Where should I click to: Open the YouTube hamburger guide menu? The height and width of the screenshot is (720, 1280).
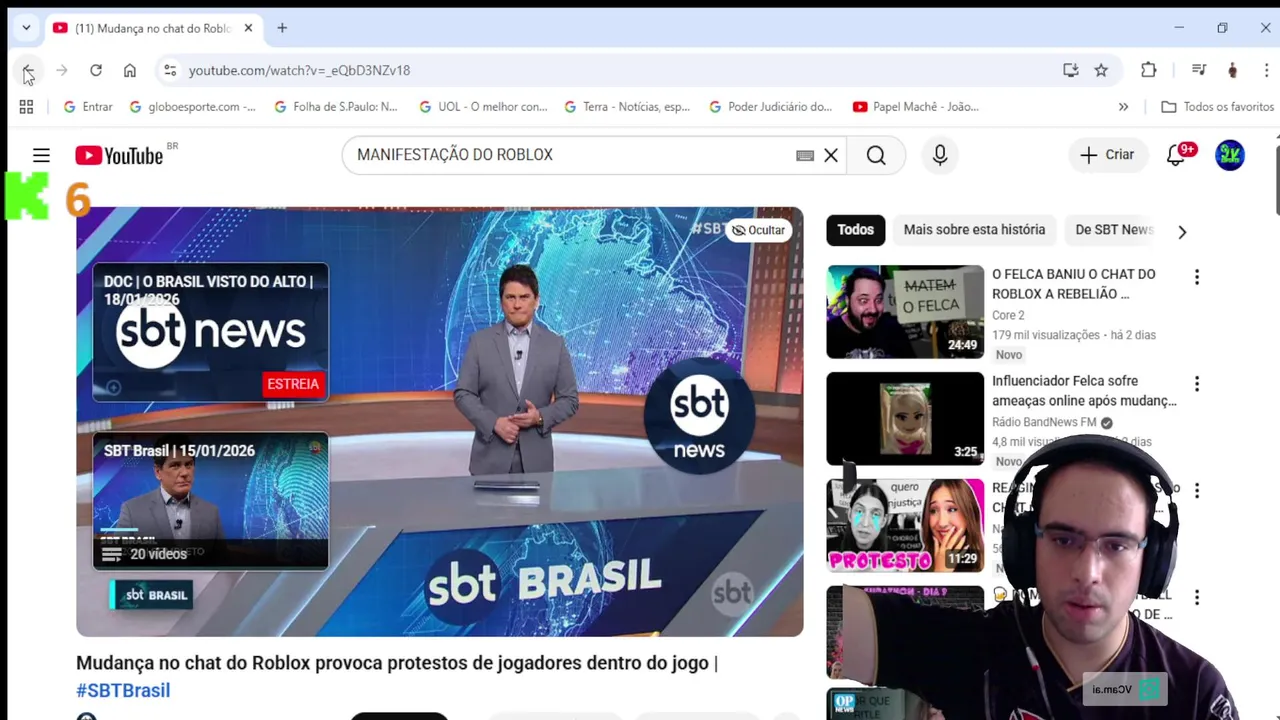click(x=41, y=155)
